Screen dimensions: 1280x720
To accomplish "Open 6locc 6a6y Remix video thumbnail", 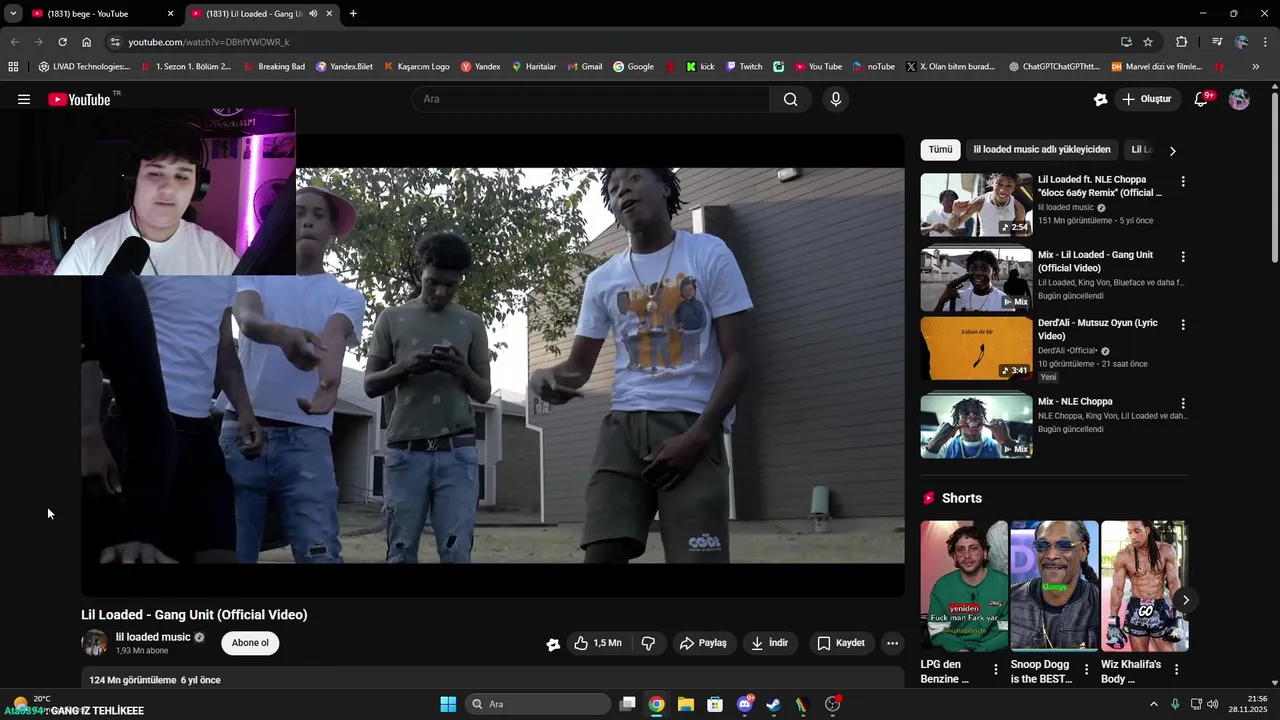I will (976, 205).
